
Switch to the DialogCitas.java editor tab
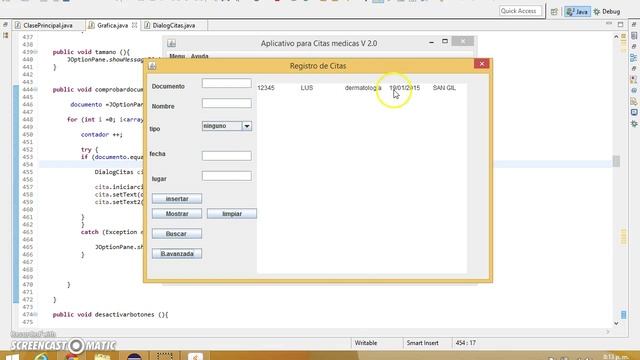coord(173,25)
